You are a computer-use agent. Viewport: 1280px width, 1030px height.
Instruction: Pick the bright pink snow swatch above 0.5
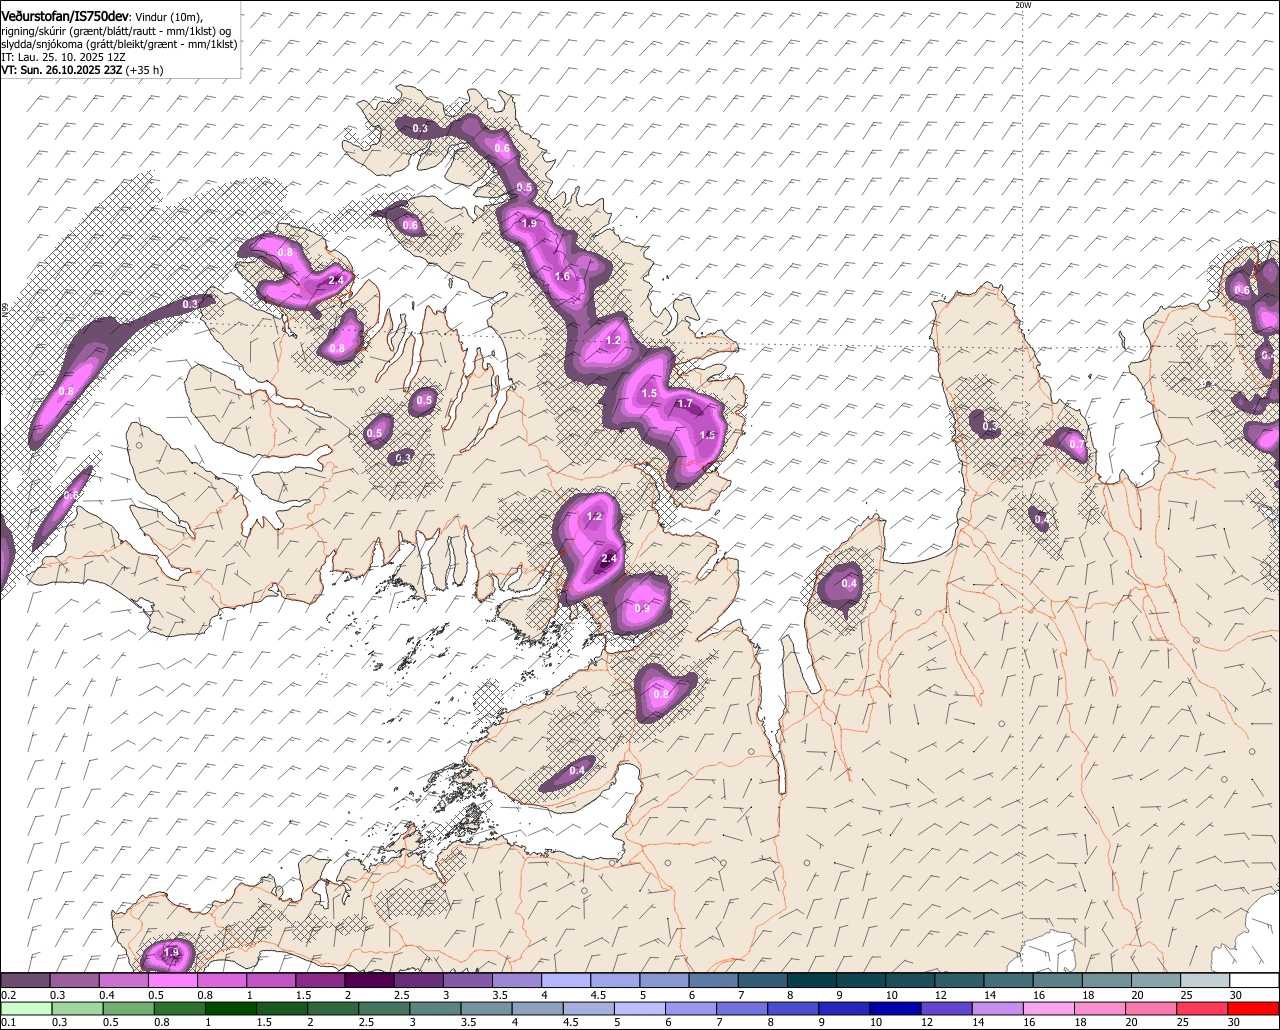point(172,980)
